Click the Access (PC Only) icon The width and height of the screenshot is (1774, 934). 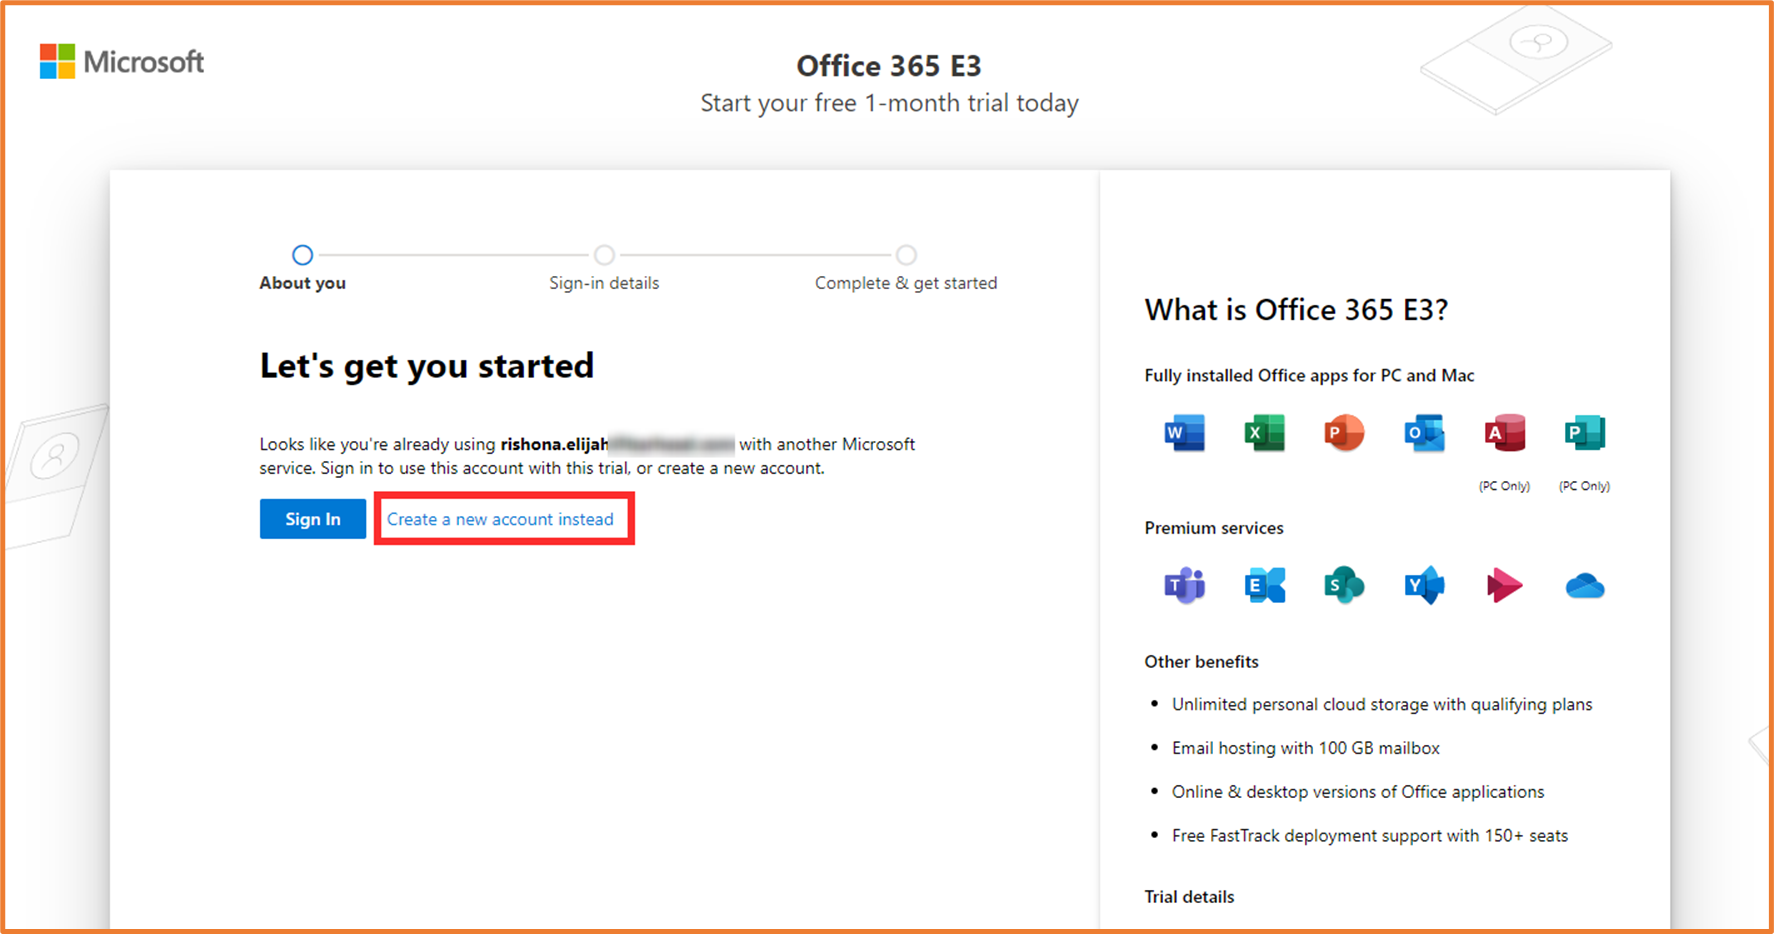[1503, 432]
